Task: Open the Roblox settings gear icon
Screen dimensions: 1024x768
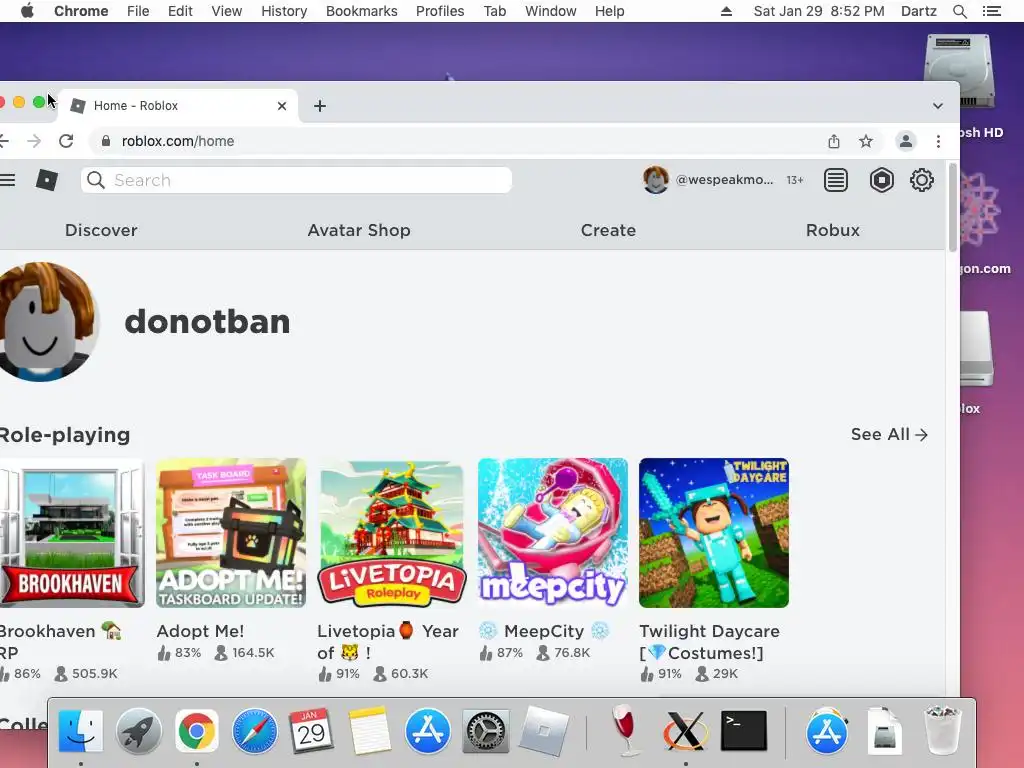Action: coord(921,180)
